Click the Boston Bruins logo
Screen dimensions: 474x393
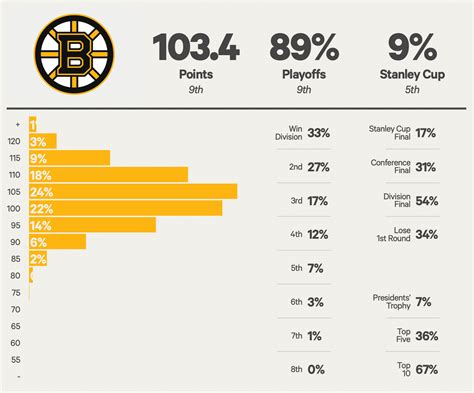pyautogui.click(x=74, y=54)
